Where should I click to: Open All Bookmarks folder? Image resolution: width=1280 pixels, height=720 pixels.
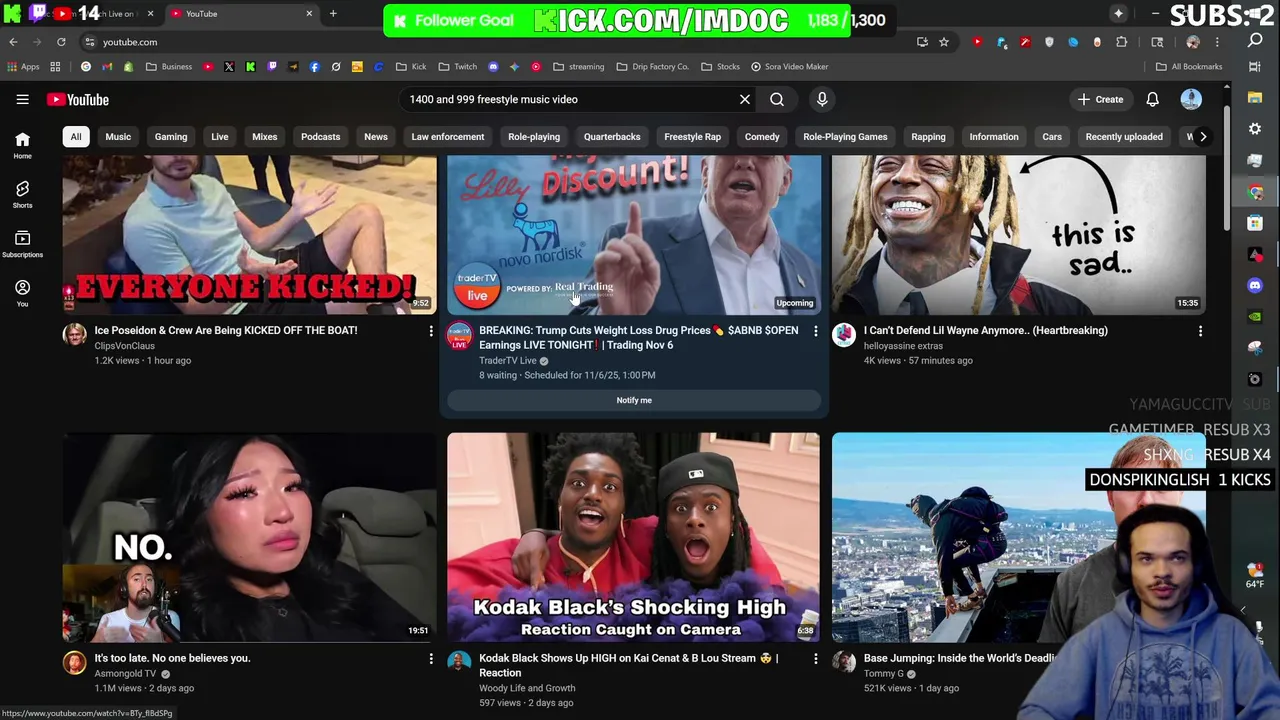pos(1189,67)
